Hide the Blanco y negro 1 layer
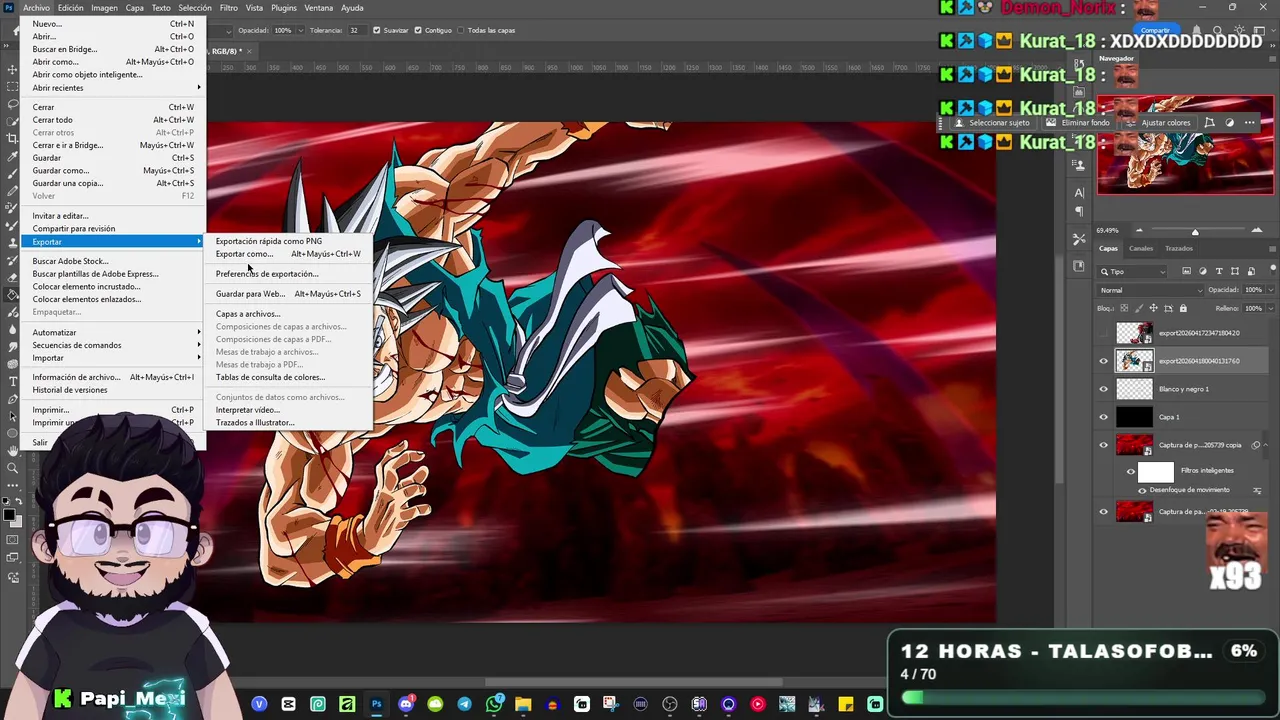 click(1104, 389)
